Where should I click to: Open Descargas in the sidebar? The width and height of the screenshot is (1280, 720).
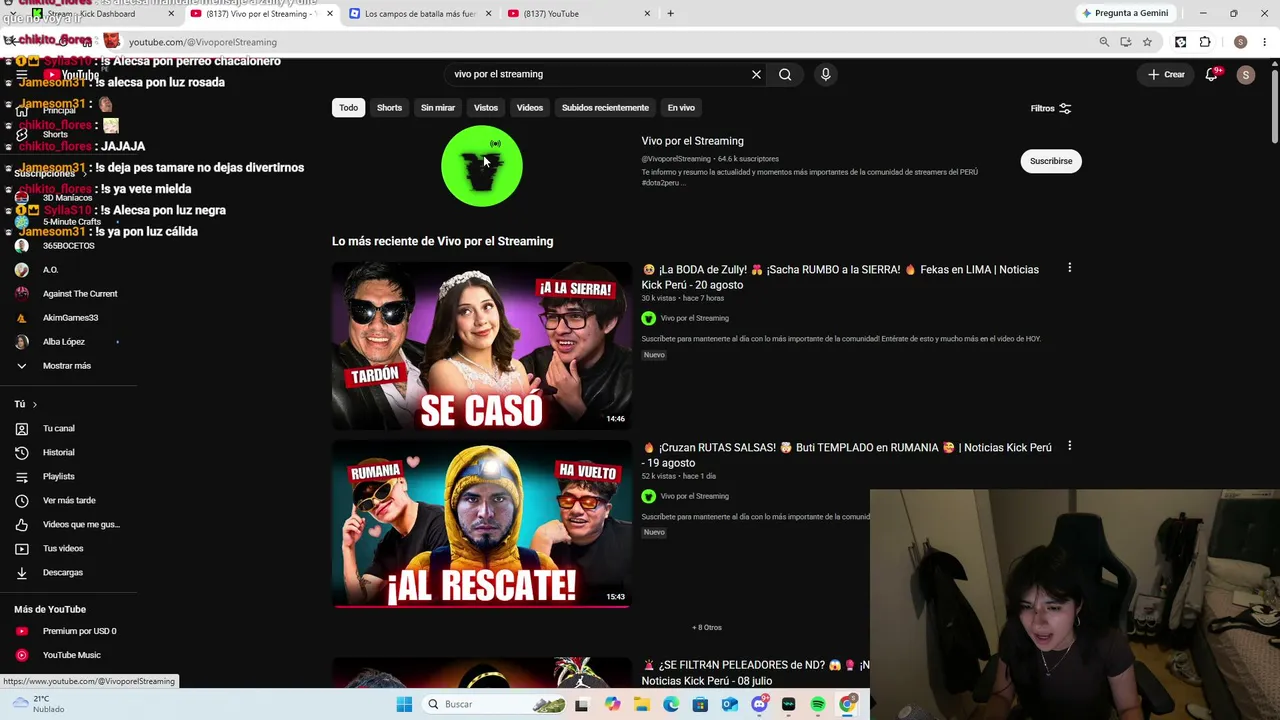tap(63, 573)
